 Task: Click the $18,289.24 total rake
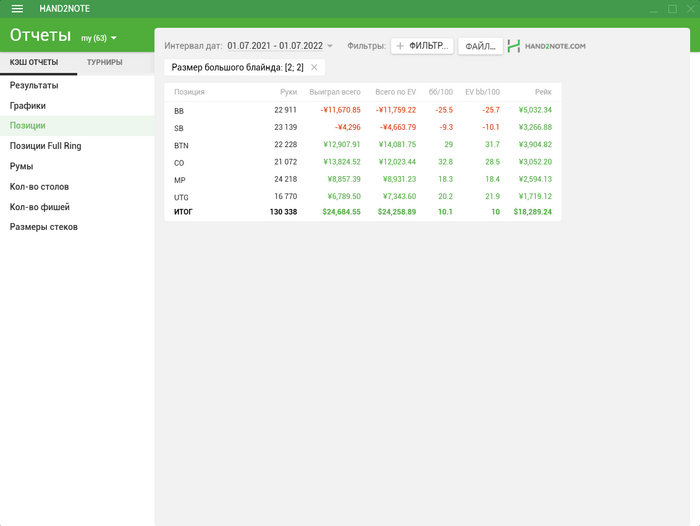coord(533,212)
